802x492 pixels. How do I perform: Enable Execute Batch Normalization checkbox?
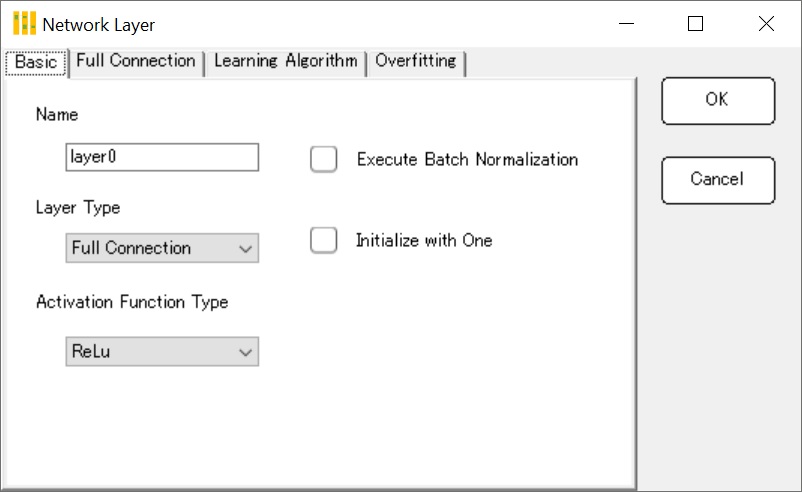point(323,159)
